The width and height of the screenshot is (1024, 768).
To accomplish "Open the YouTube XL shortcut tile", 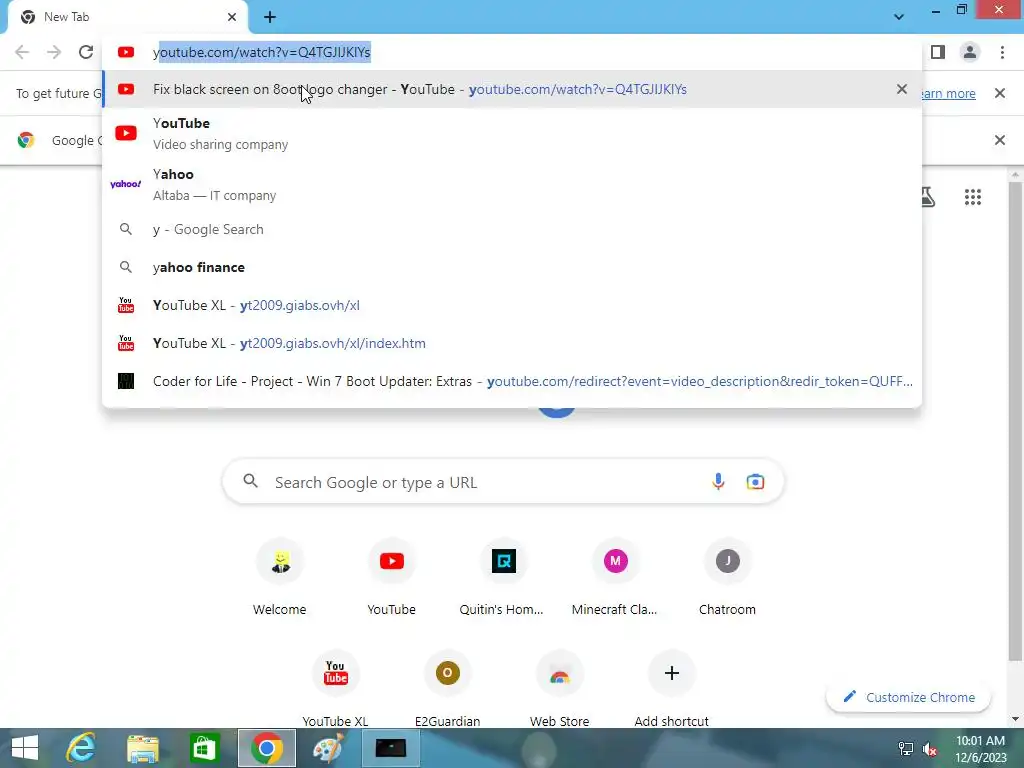I will pos(336,688).
